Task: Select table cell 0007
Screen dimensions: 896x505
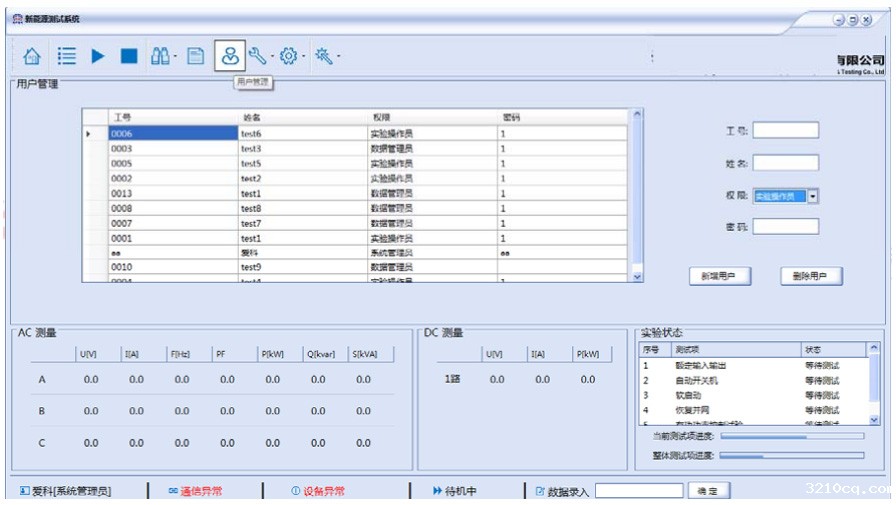Action: coord(173,223)
